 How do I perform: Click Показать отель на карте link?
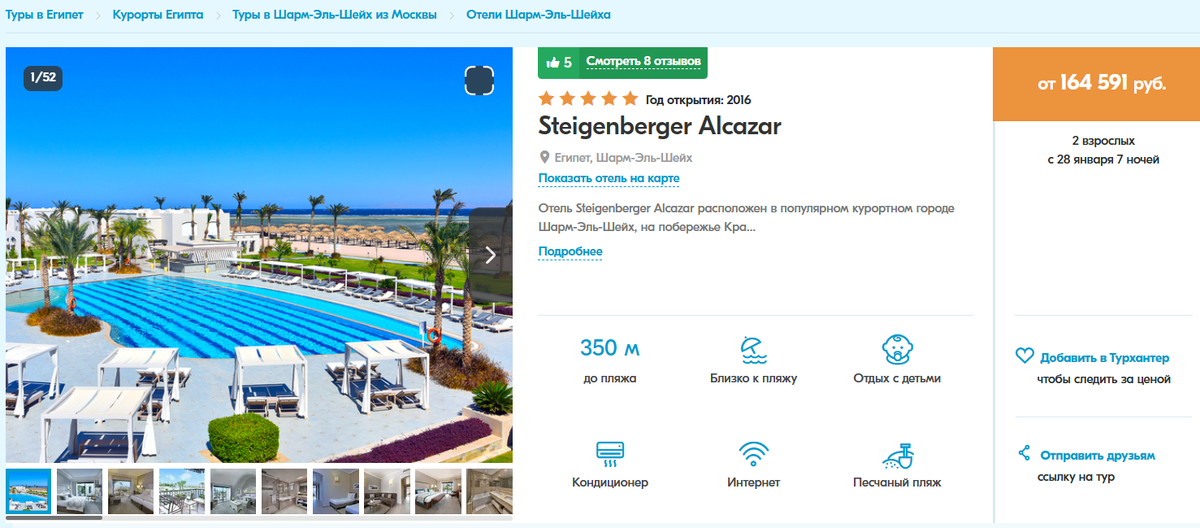609,179
